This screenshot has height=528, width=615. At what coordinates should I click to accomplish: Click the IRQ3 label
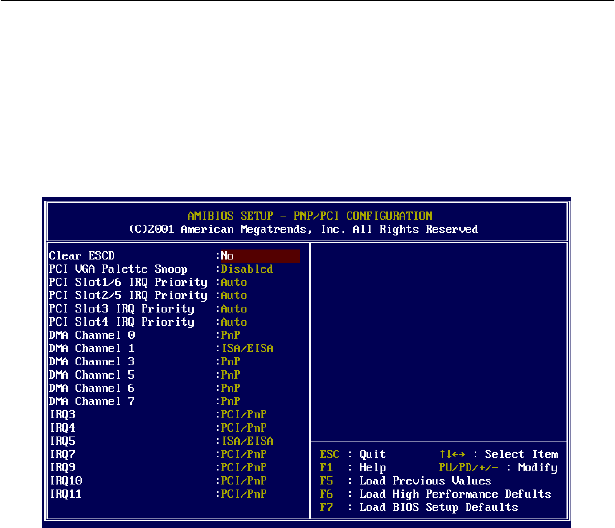click(x=62, y=415)
